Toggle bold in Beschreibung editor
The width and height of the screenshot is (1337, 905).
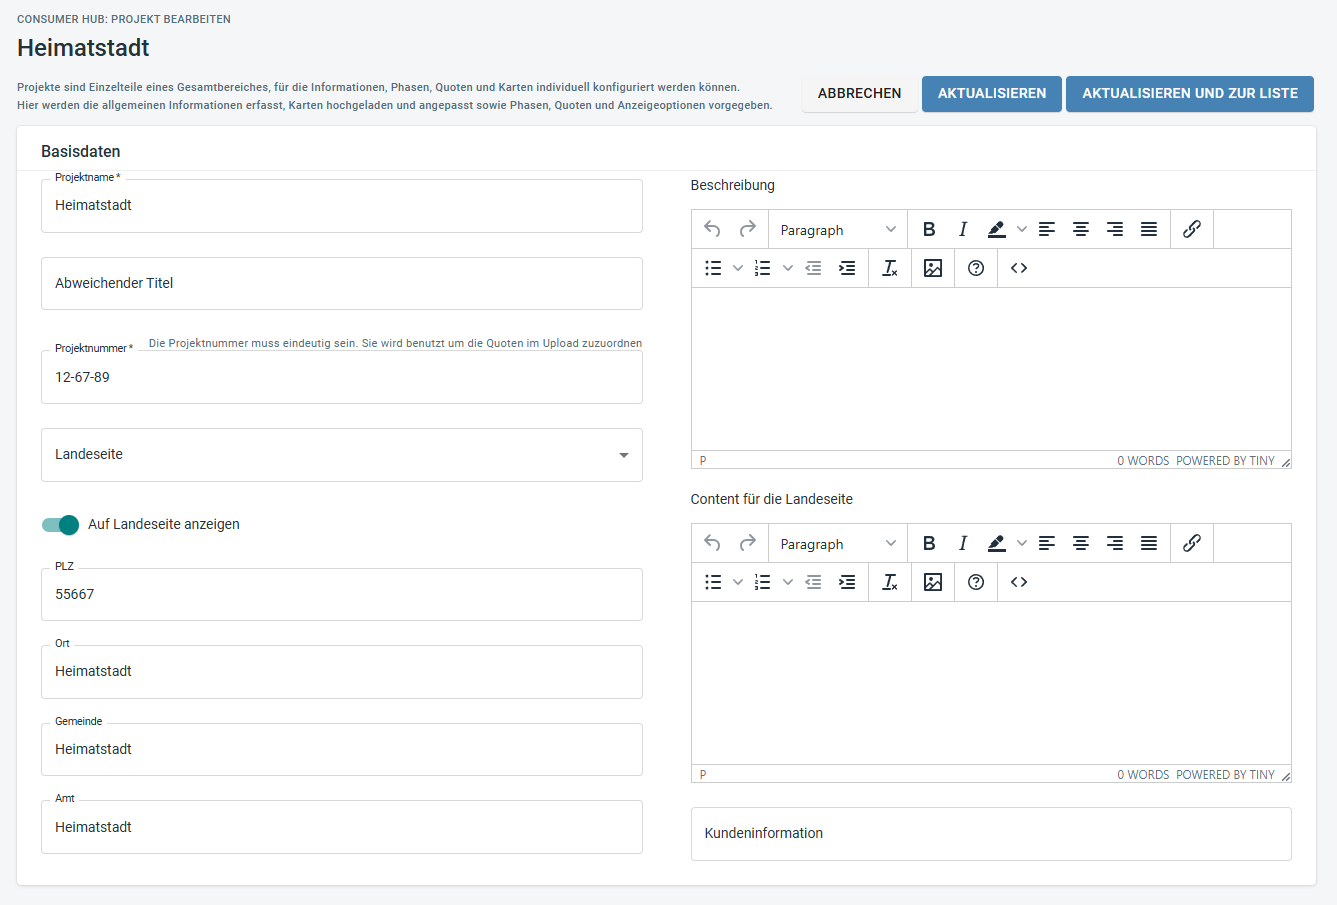pos(929,229)
